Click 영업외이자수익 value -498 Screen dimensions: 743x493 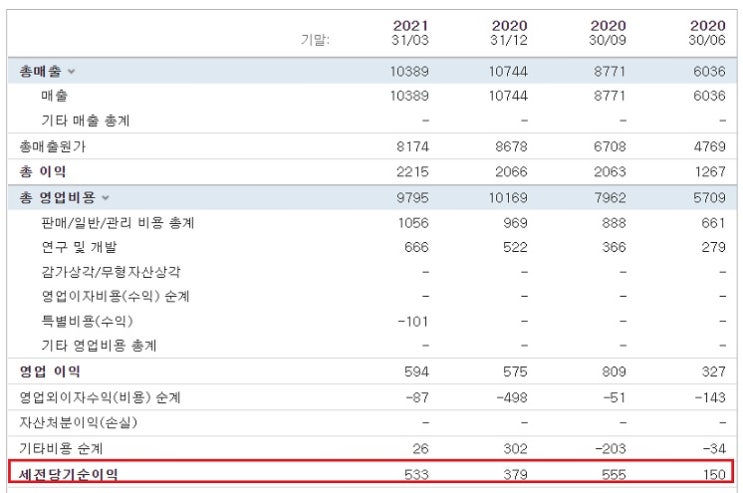tap(512, 397)
